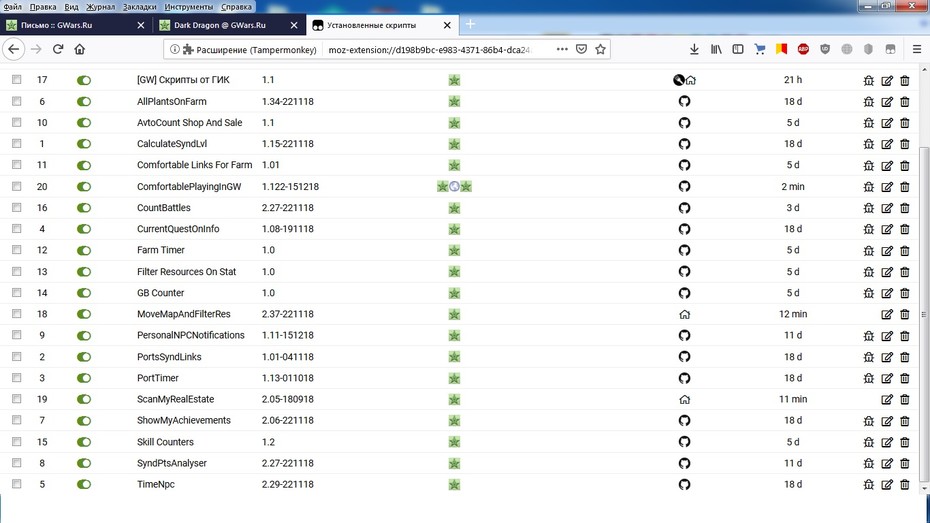Switch to Письмо :: GWars.Ru tab
930x523 pixels.
76,25
